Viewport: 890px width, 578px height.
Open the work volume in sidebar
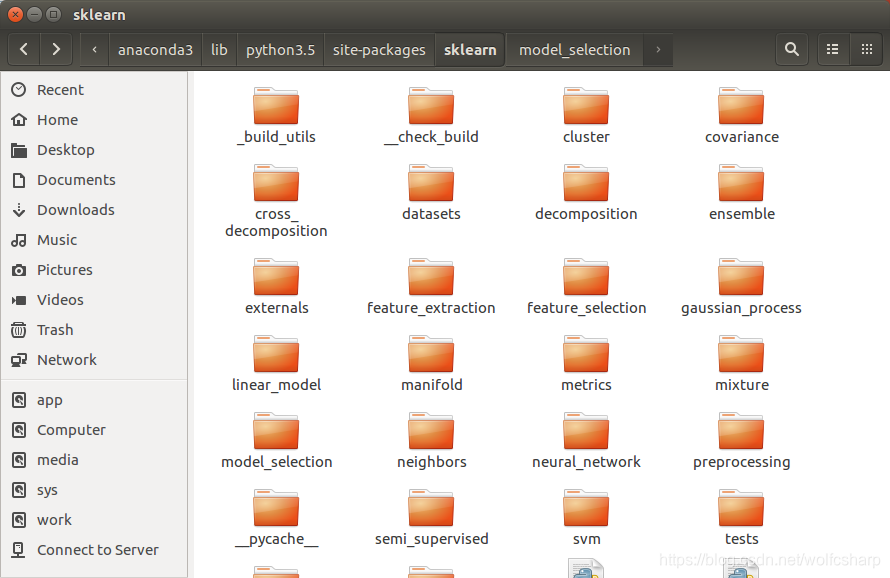94,520
